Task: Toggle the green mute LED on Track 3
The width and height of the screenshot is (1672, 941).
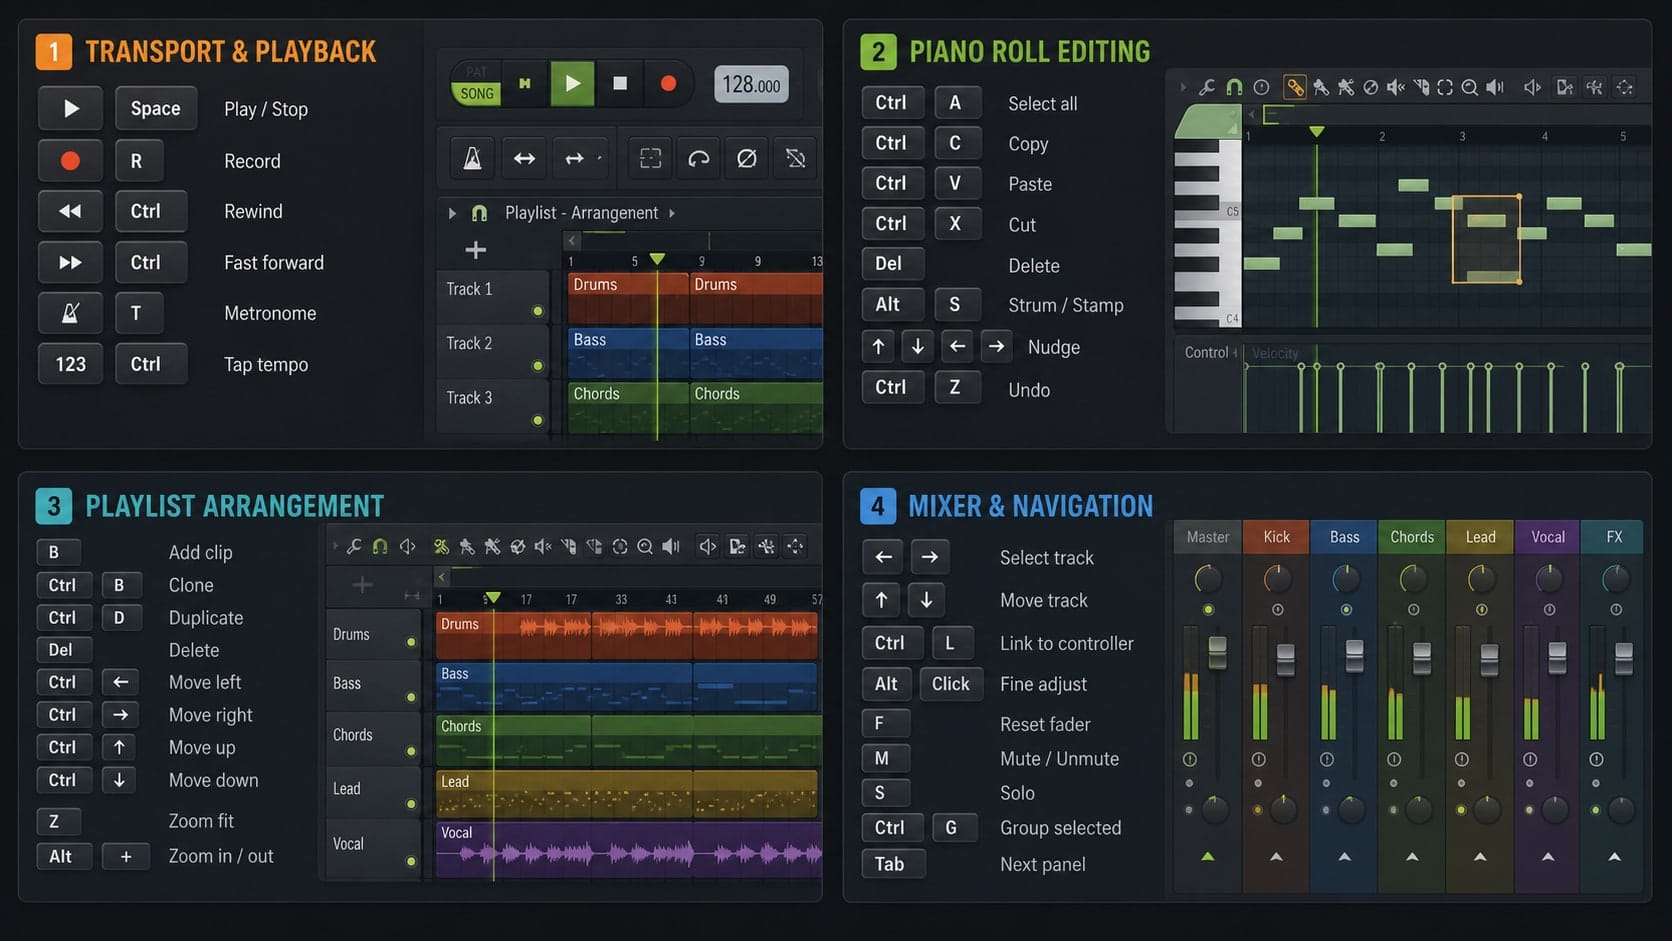Action: (538, 420)
